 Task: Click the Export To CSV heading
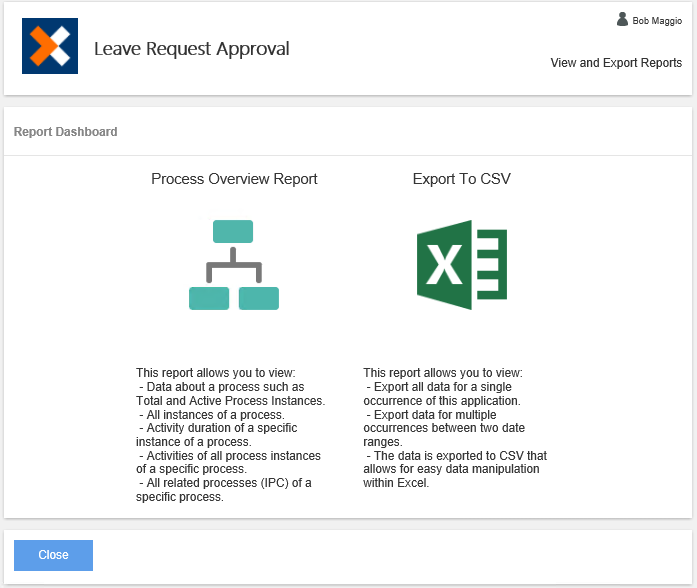pyautogui.click(x=461, y=179)
